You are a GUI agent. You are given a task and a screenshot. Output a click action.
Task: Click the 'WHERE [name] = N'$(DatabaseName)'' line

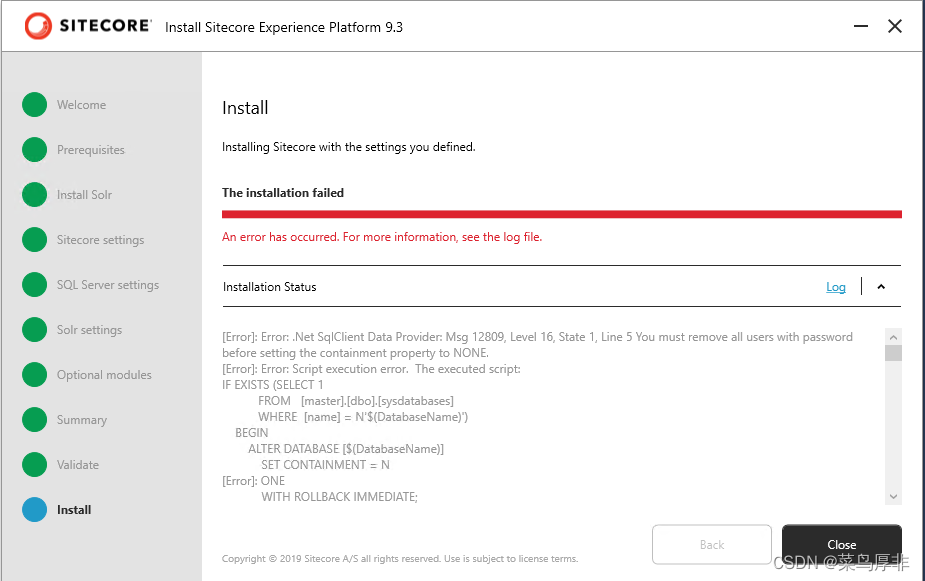363,417
